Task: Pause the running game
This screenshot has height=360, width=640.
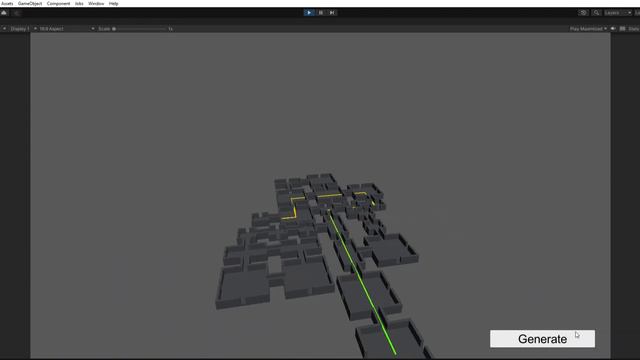Action: click(321, 13)
